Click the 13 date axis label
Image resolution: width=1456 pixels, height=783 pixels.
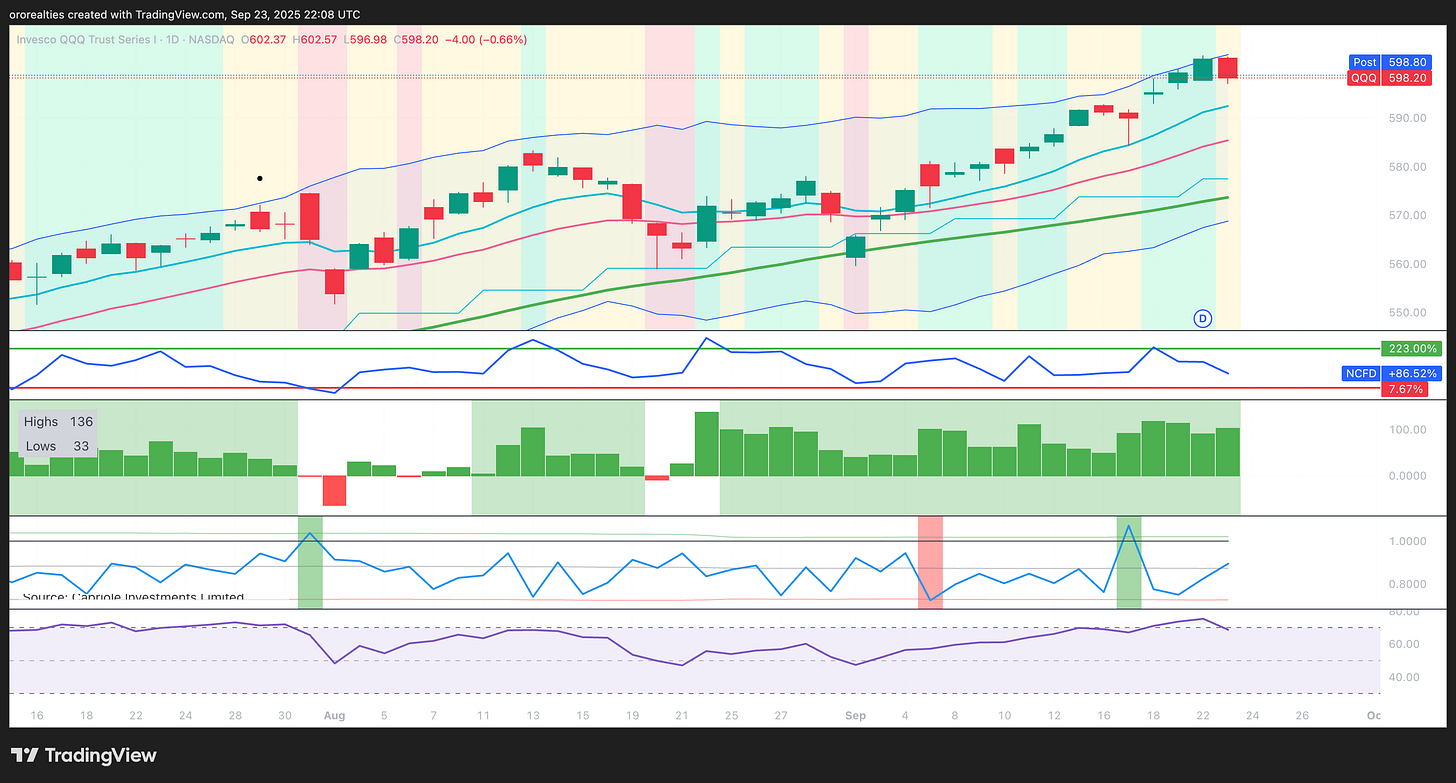point(532,716)
